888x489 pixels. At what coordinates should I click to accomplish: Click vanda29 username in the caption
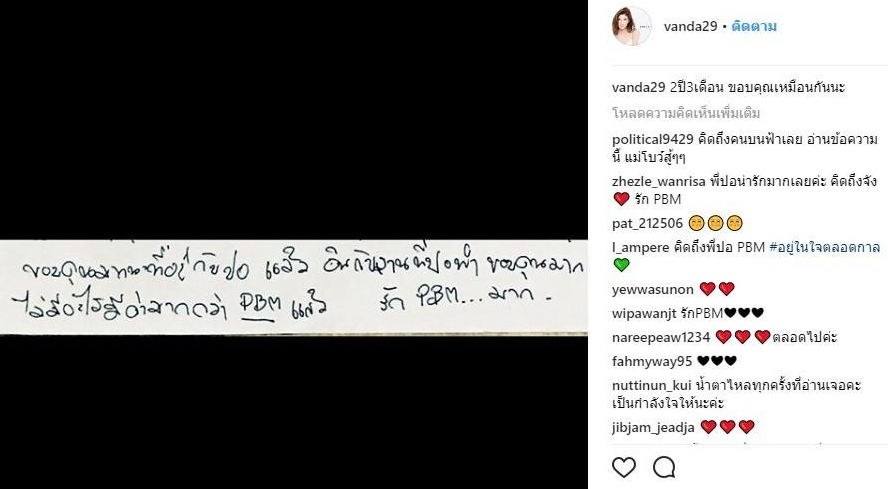pos(639,87)
